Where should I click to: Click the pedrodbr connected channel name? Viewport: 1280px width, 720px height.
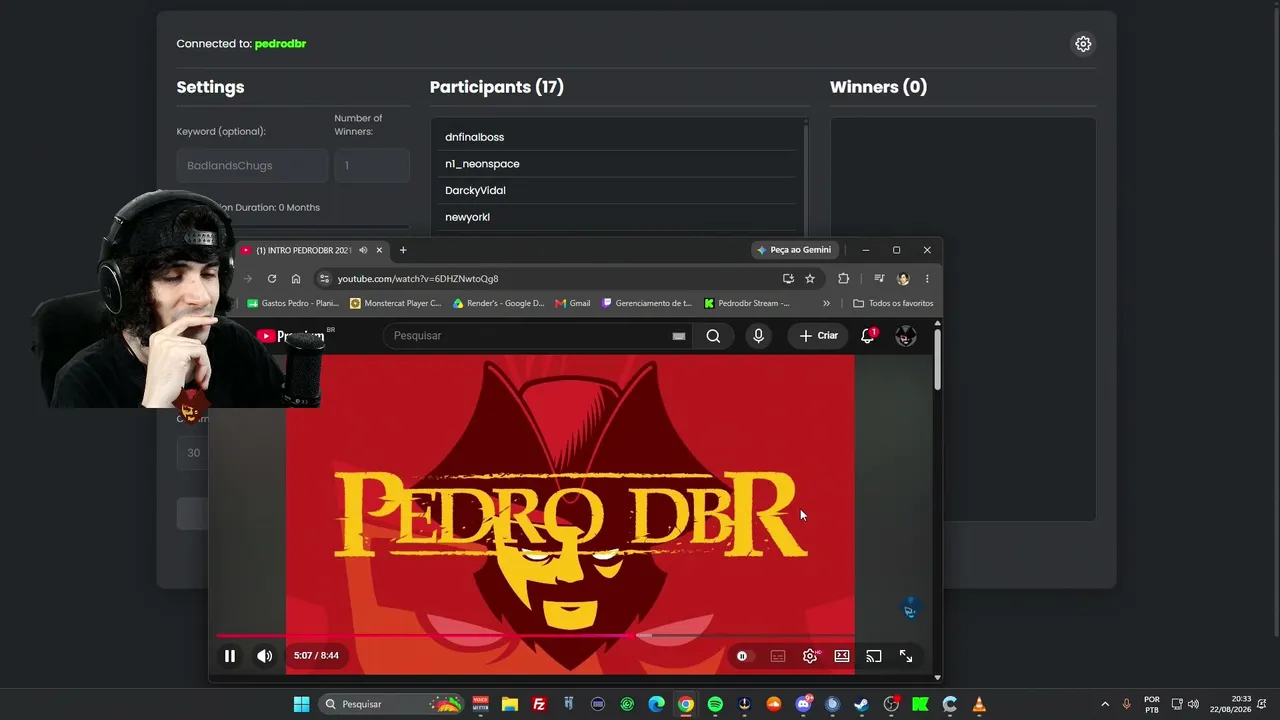point(280,44)
